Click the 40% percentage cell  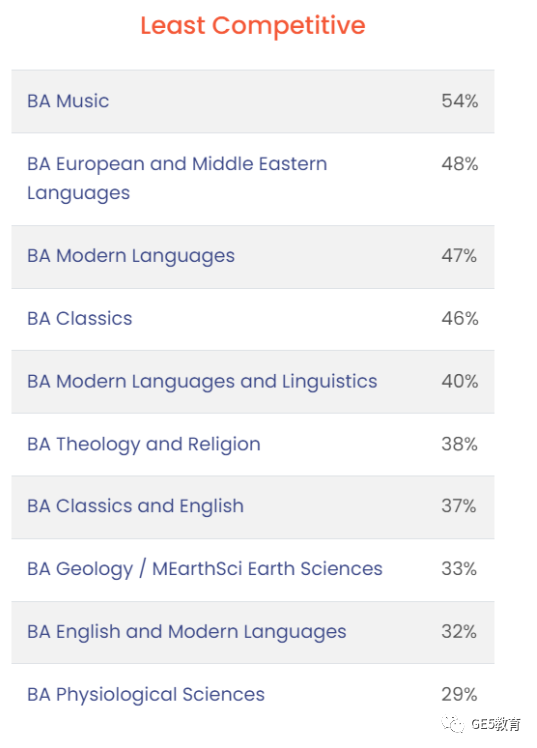[460, 381]
